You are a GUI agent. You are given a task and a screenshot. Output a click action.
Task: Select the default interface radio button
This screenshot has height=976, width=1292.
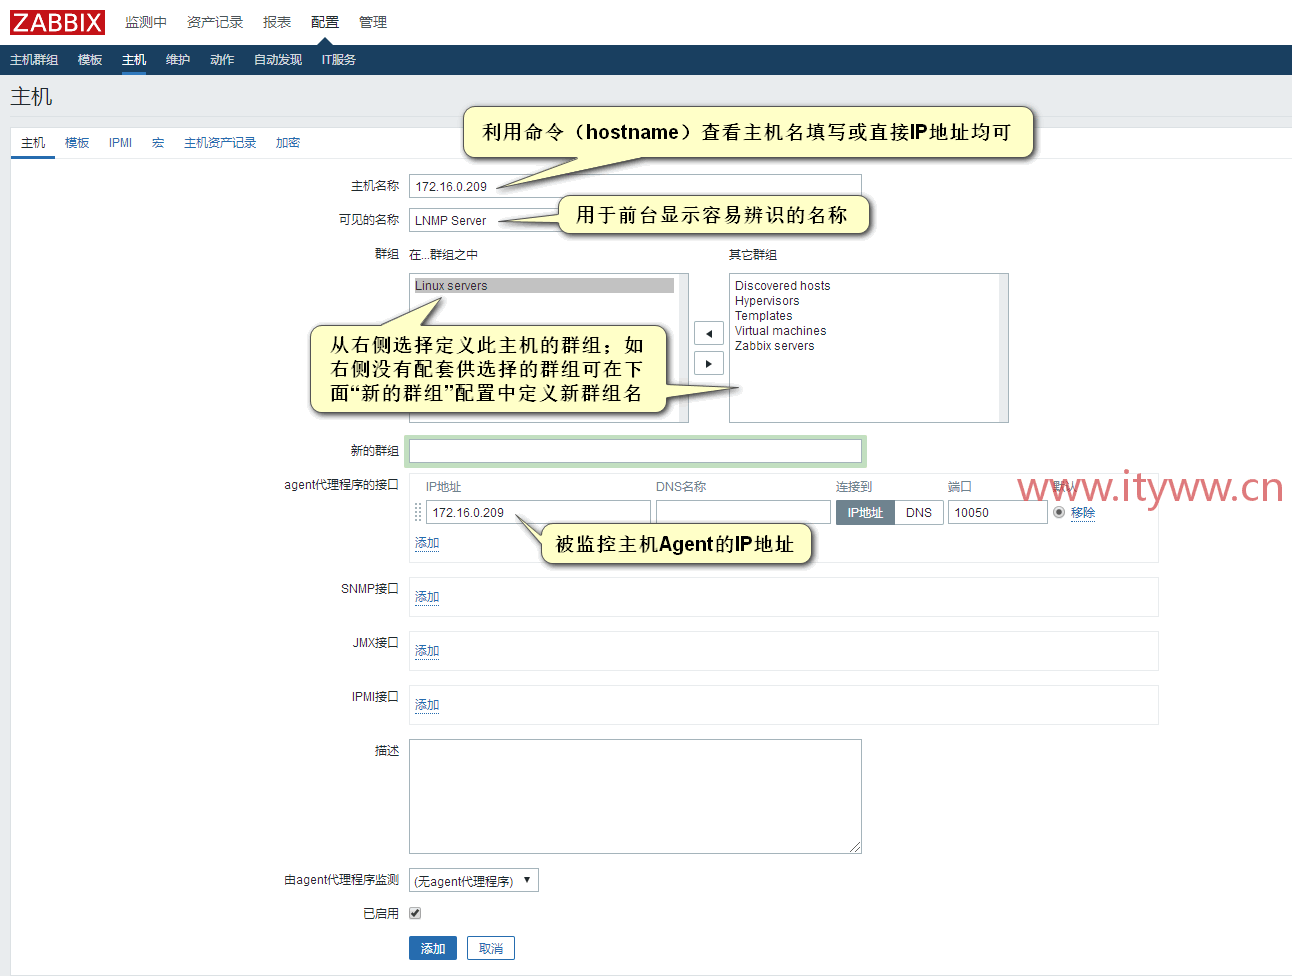coord(1059,512)
